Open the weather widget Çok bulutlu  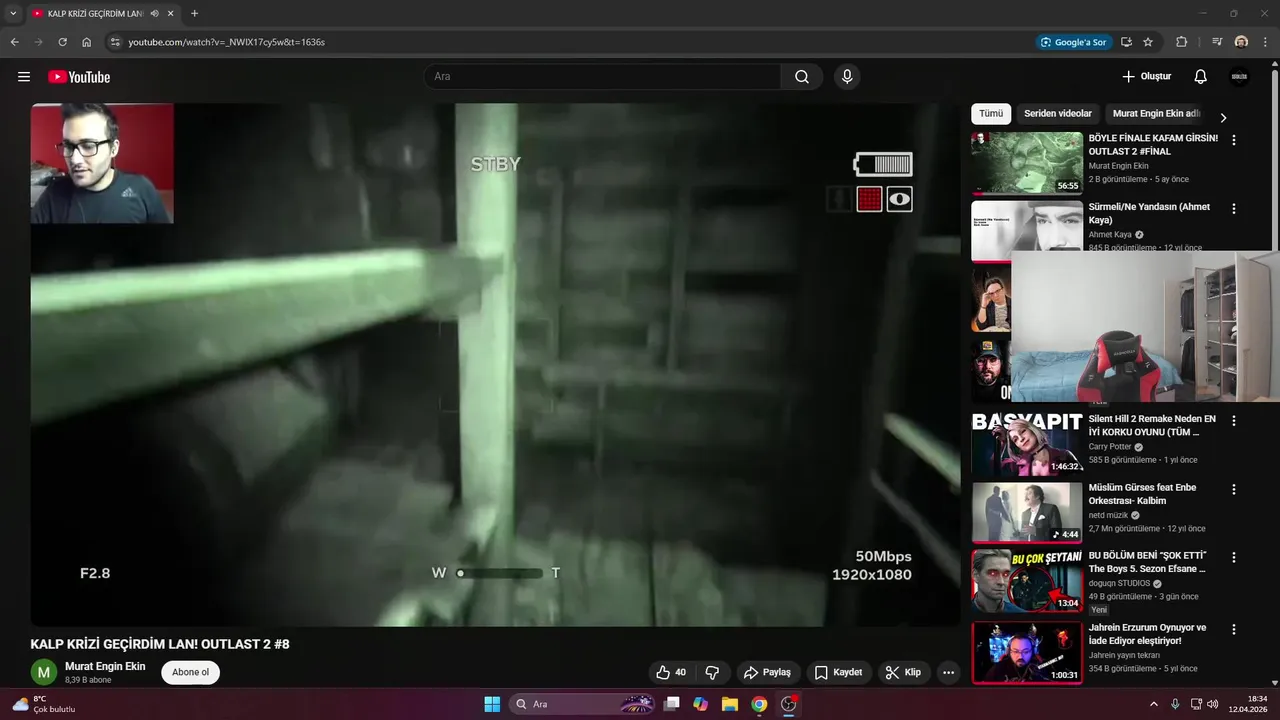click(43, 704)
